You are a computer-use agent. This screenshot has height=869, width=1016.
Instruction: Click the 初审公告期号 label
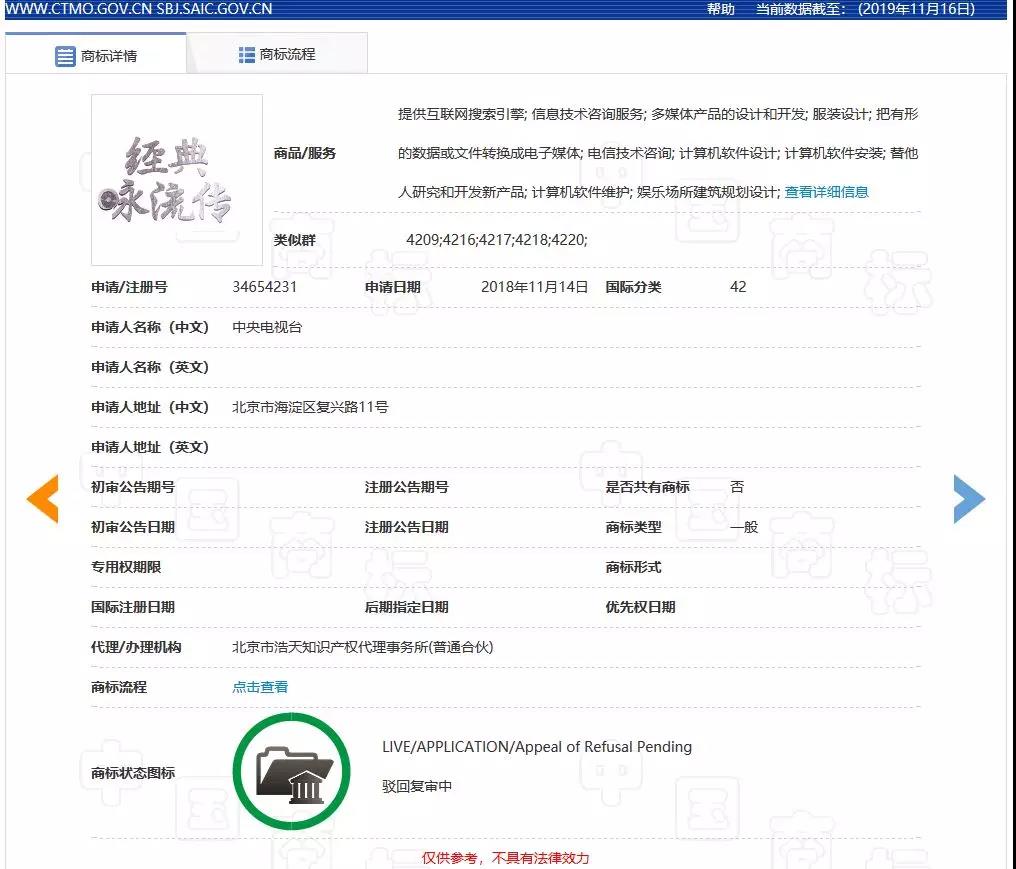point(133,487)
